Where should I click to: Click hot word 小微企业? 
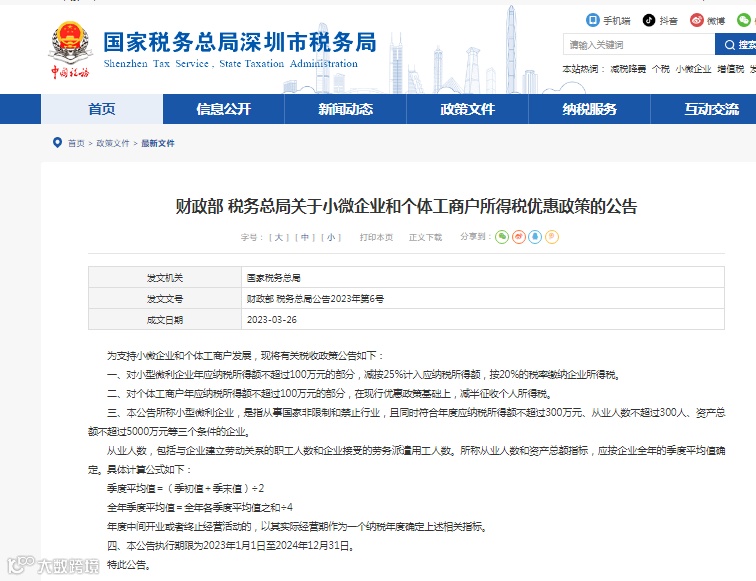coord(693,69)
